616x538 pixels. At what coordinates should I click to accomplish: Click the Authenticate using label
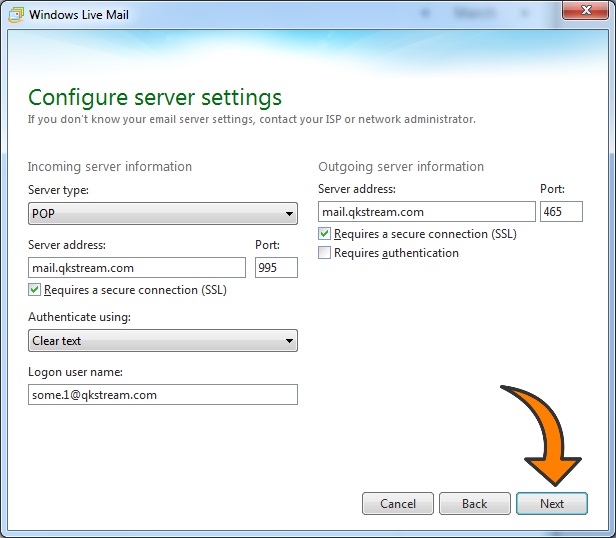click(x=79, y=317)
